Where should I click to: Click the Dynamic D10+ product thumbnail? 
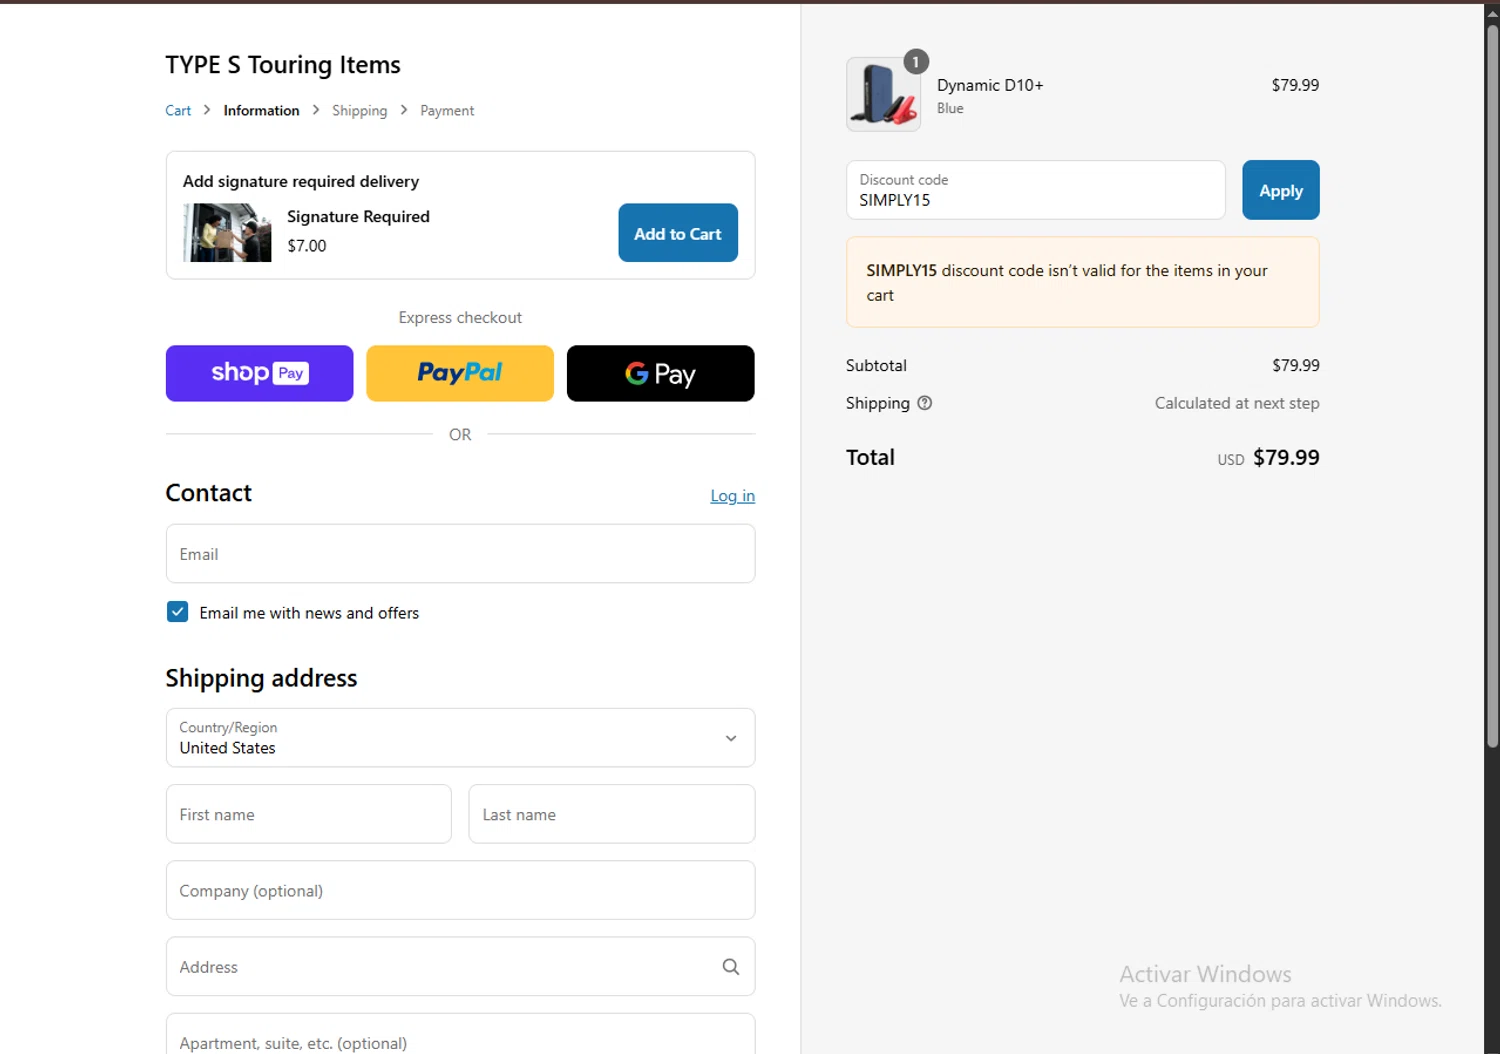tap(884, 94)
